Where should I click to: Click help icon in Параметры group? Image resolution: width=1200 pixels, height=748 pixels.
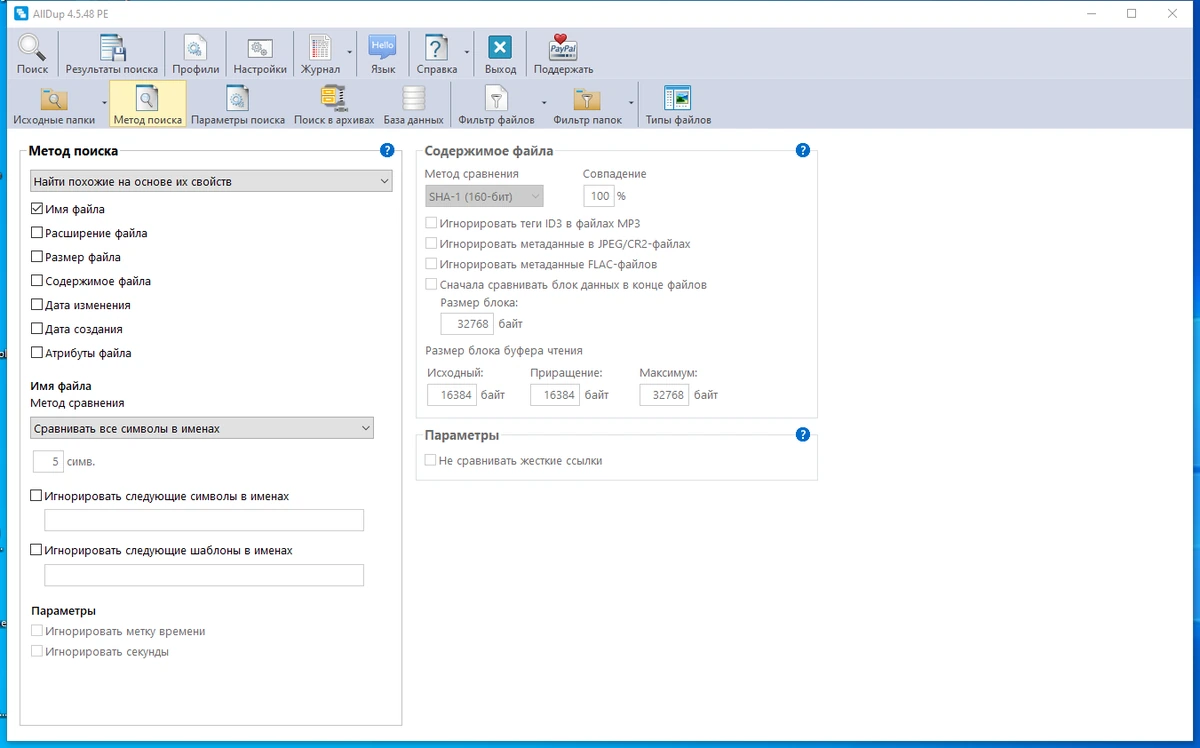coord(802,435)
